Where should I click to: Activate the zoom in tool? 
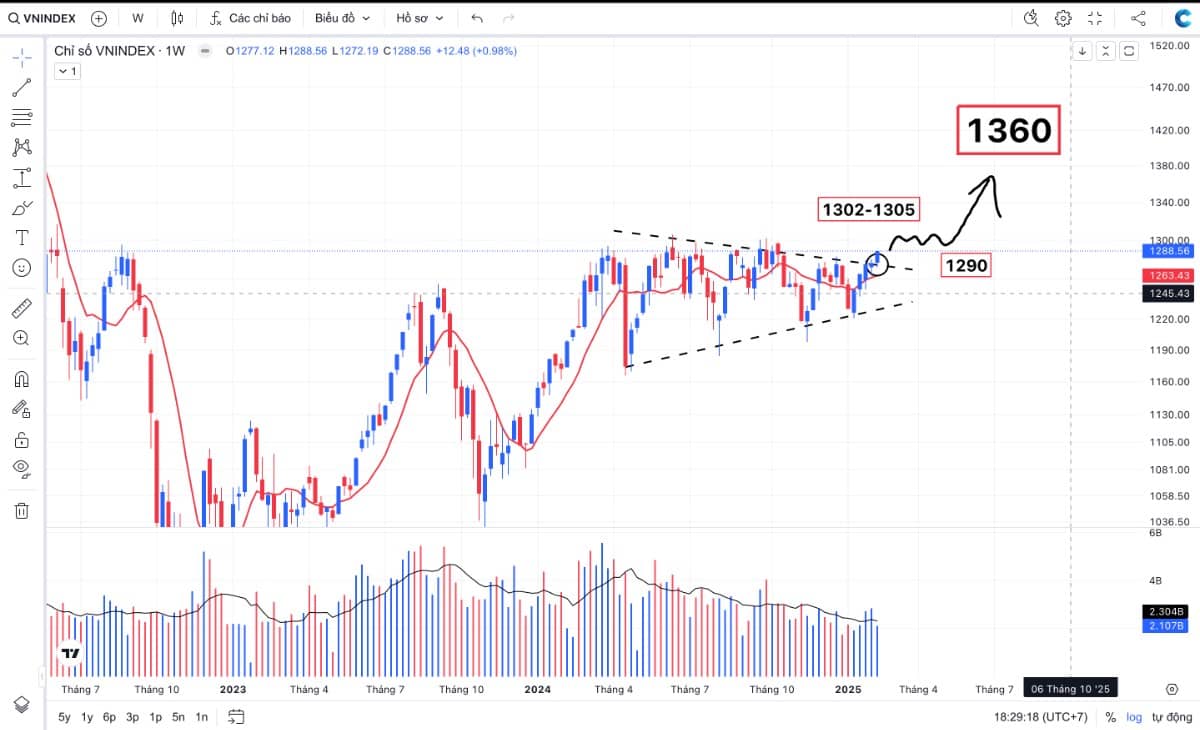tap(21, 338)
